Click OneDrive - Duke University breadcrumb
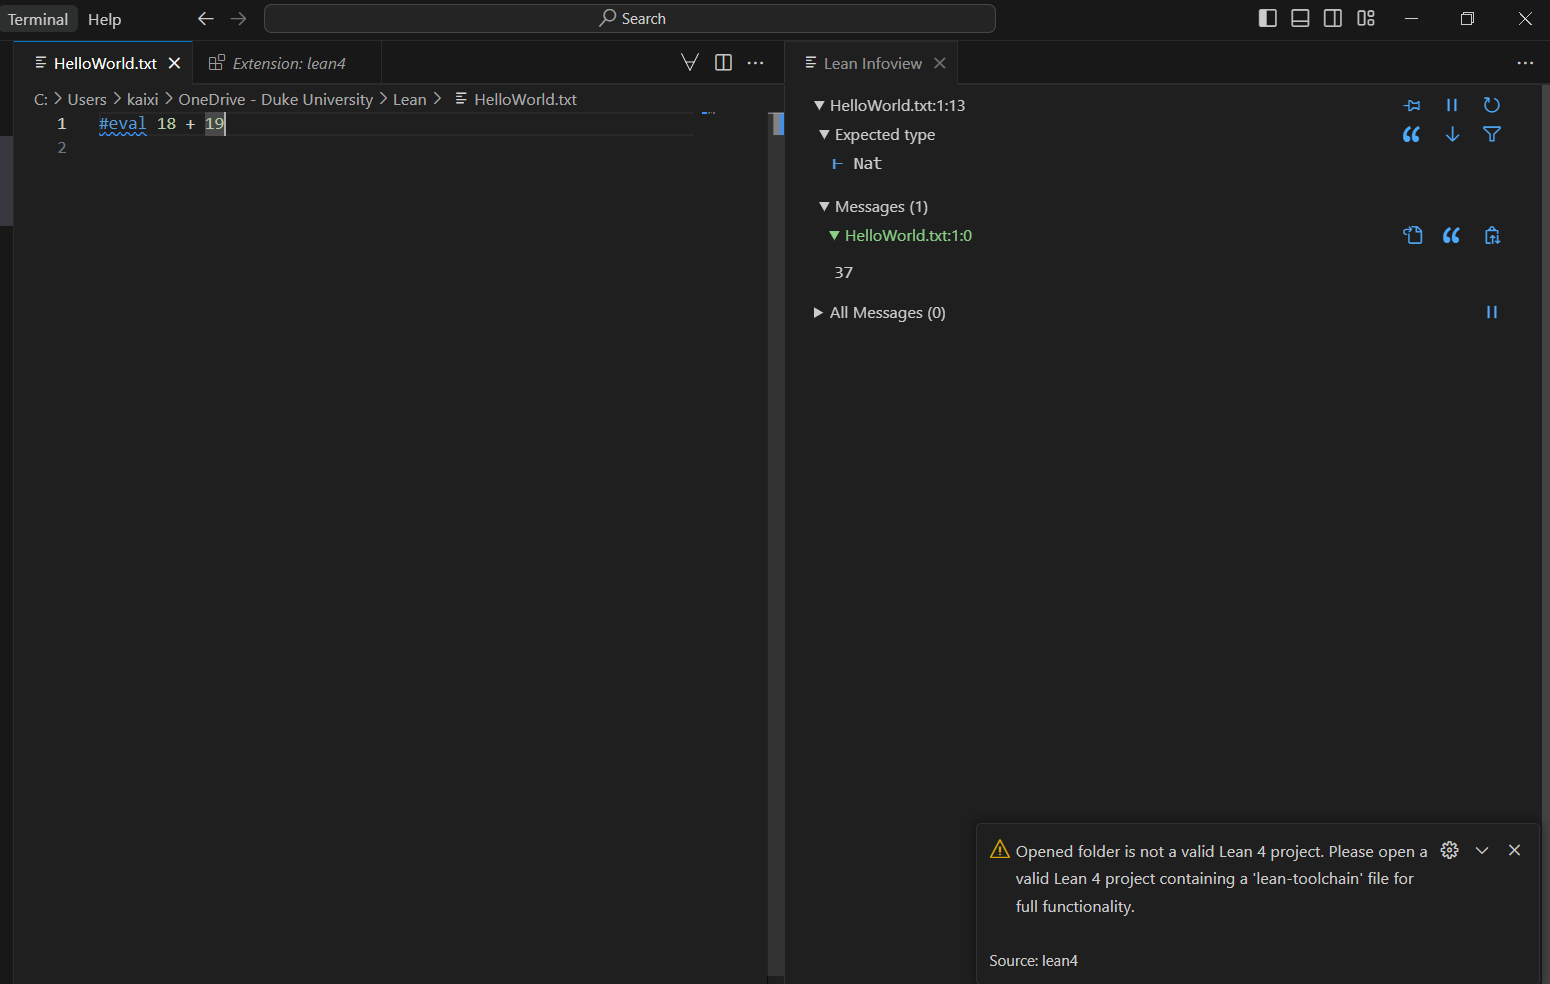 (x=275, y=99)
